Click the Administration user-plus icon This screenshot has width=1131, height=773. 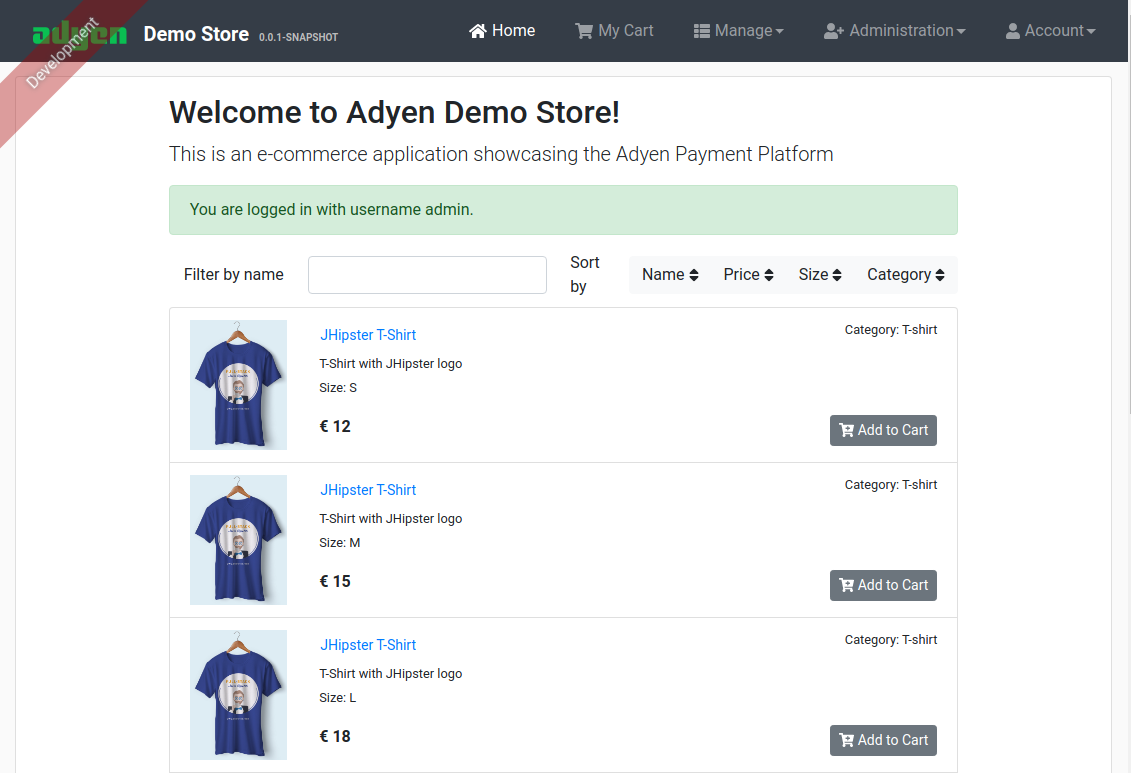coord(834,31)
